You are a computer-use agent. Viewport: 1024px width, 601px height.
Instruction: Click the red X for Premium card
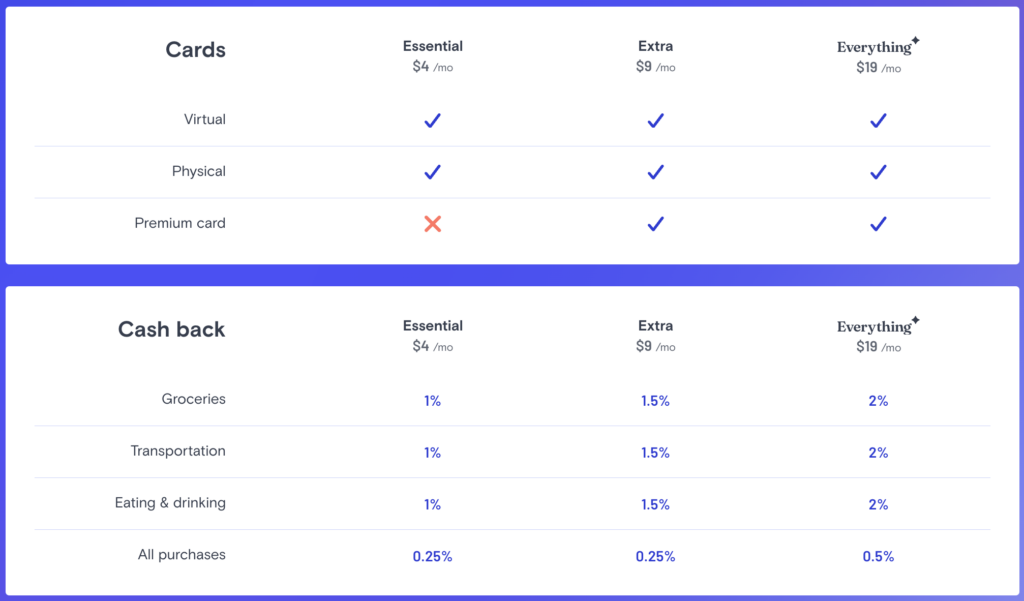[432, 224]
